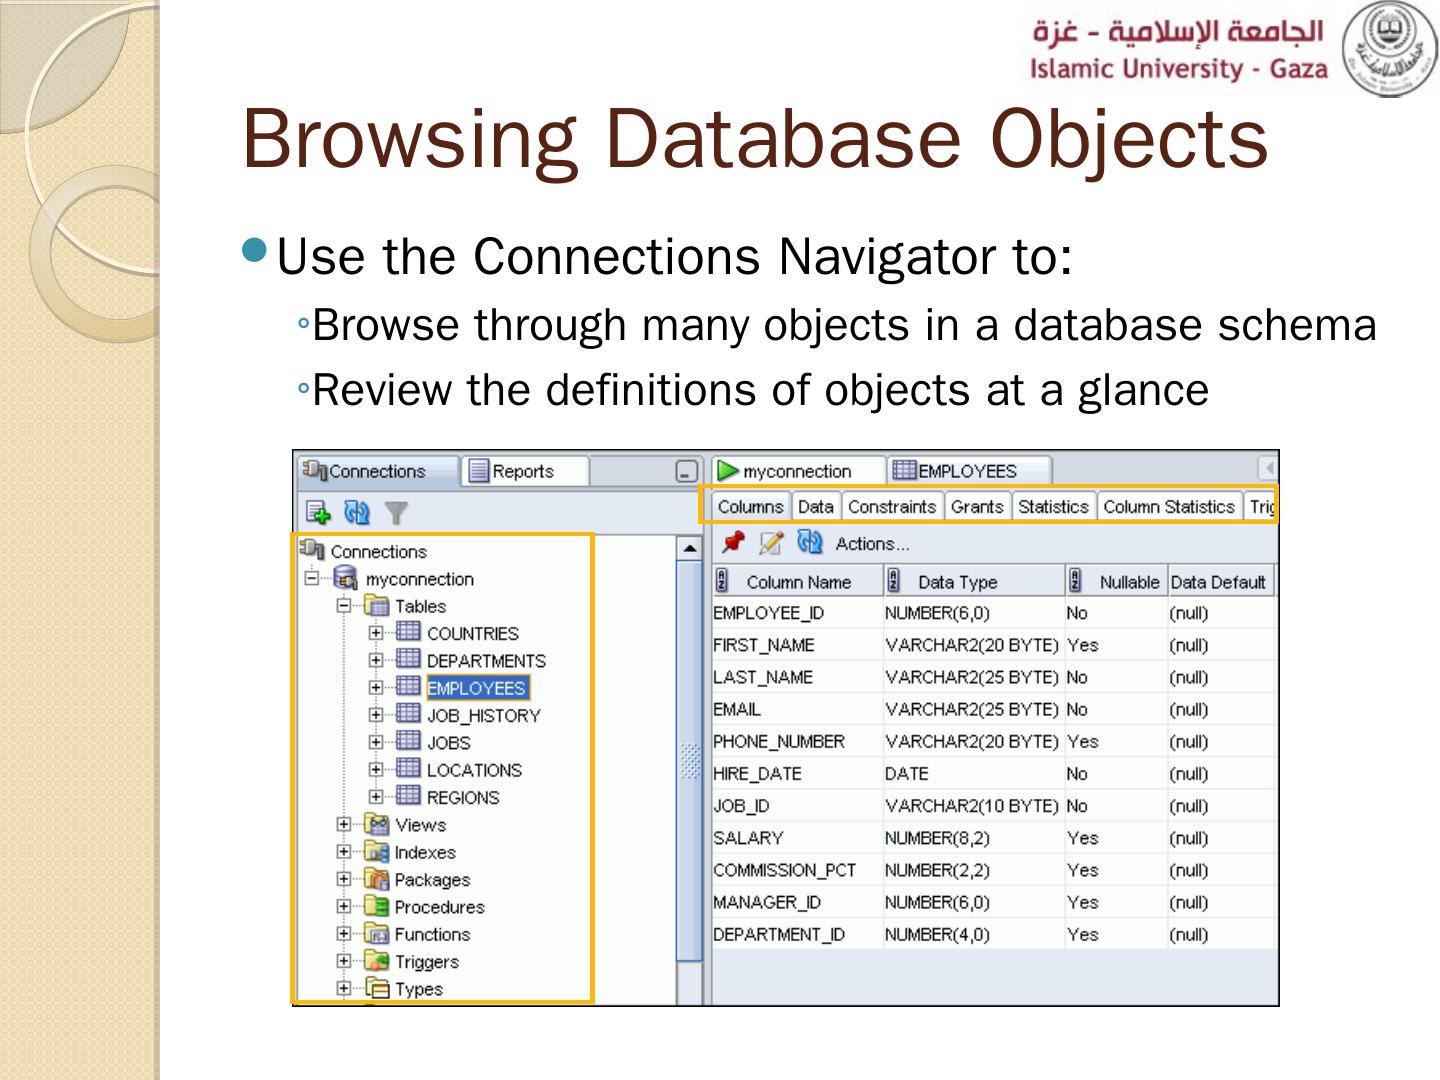Expand the JOBS table node

376,742
